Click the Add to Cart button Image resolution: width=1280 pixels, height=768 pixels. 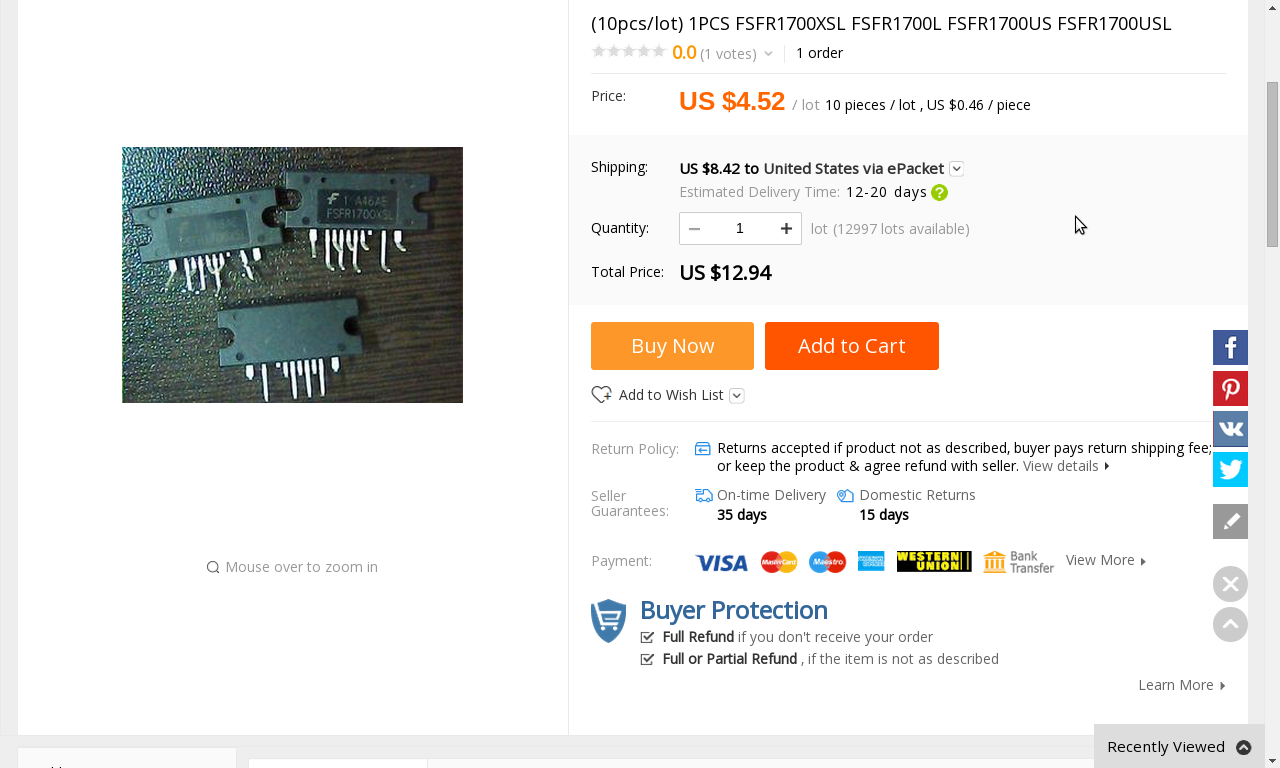(851, 346)
